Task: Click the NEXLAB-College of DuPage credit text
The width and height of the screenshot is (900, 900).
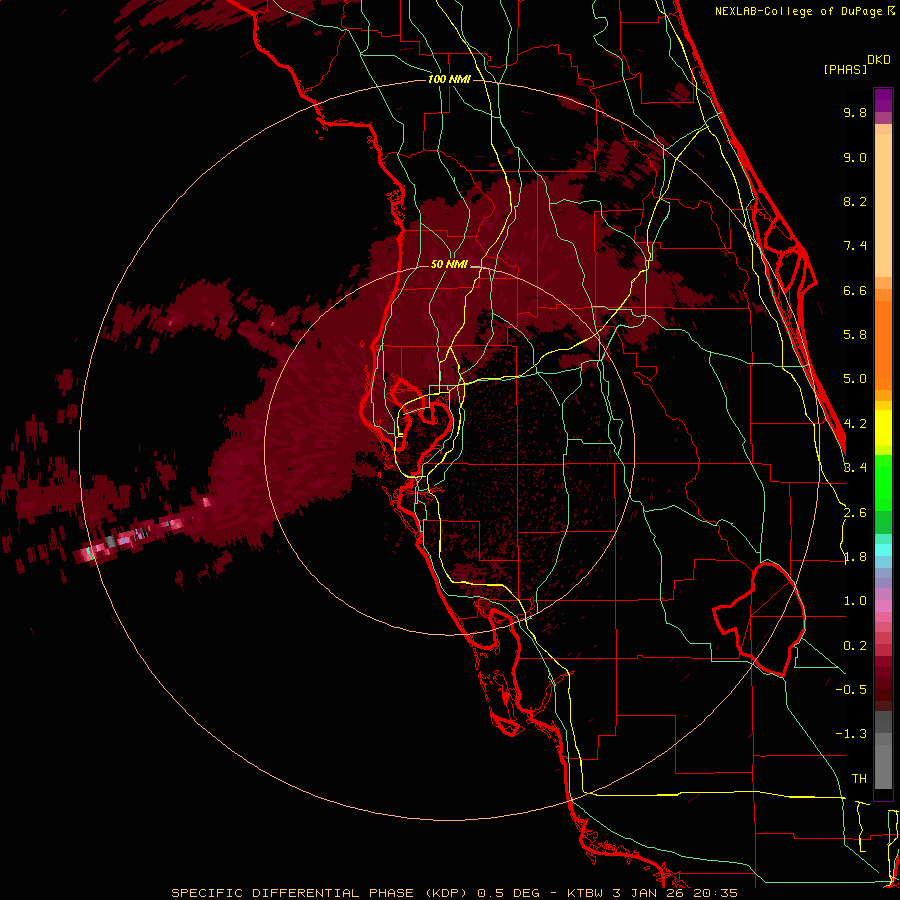Action: coord(800,11)
